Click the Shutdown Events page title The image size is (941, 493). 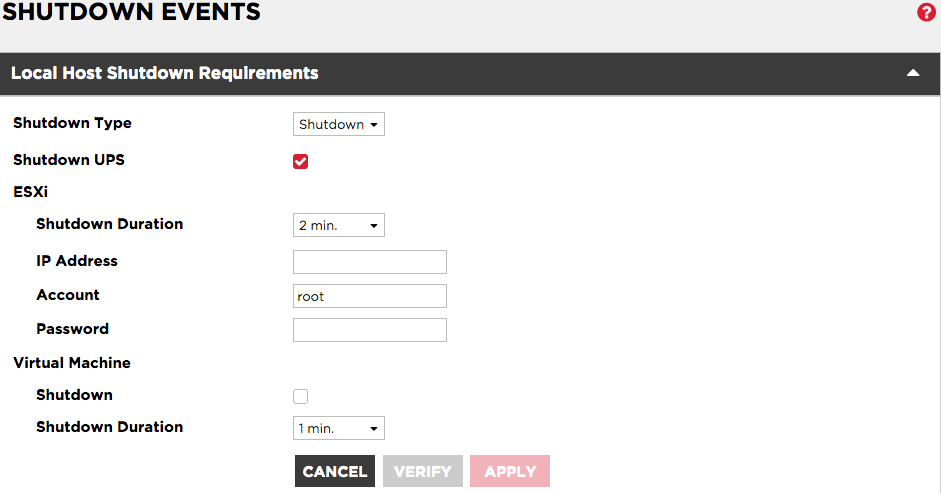pos(131,13)
